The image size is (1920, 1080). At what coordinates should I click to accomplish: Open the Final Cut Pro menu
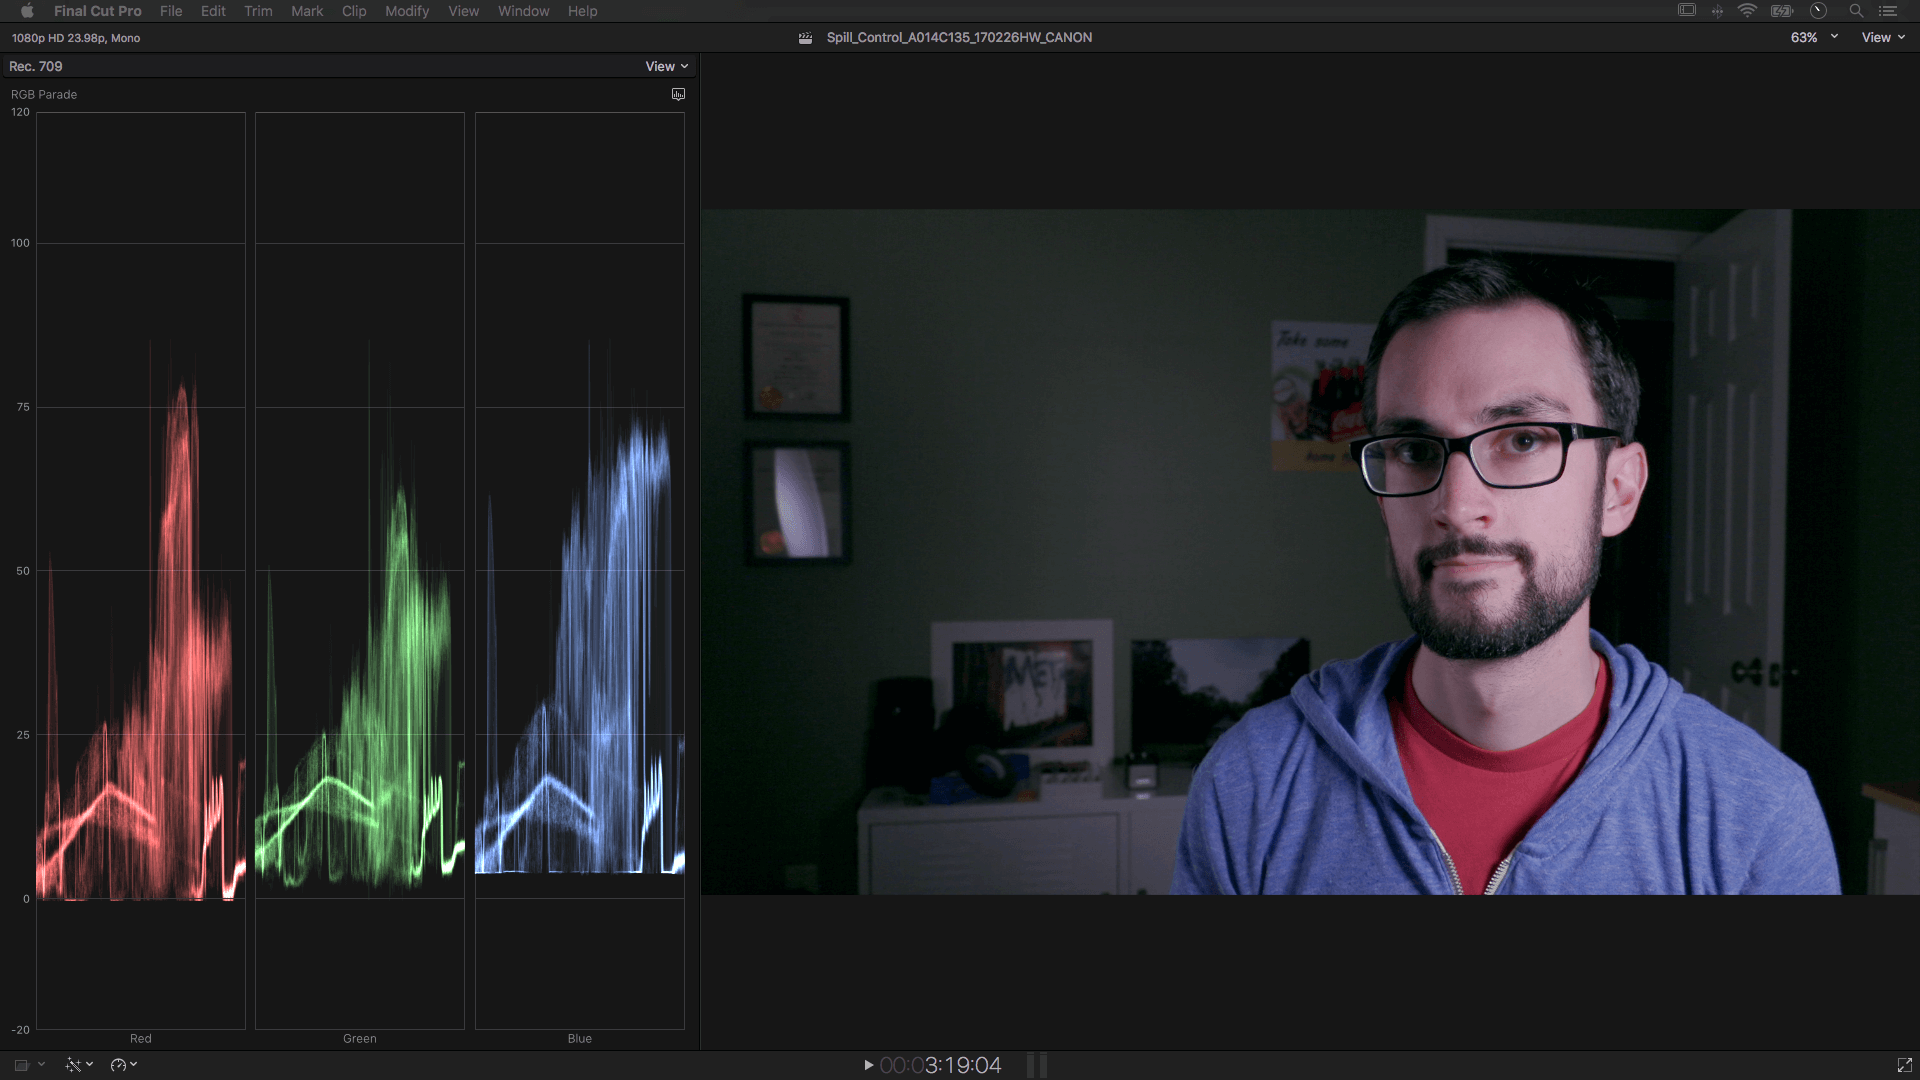coord(98,11)
